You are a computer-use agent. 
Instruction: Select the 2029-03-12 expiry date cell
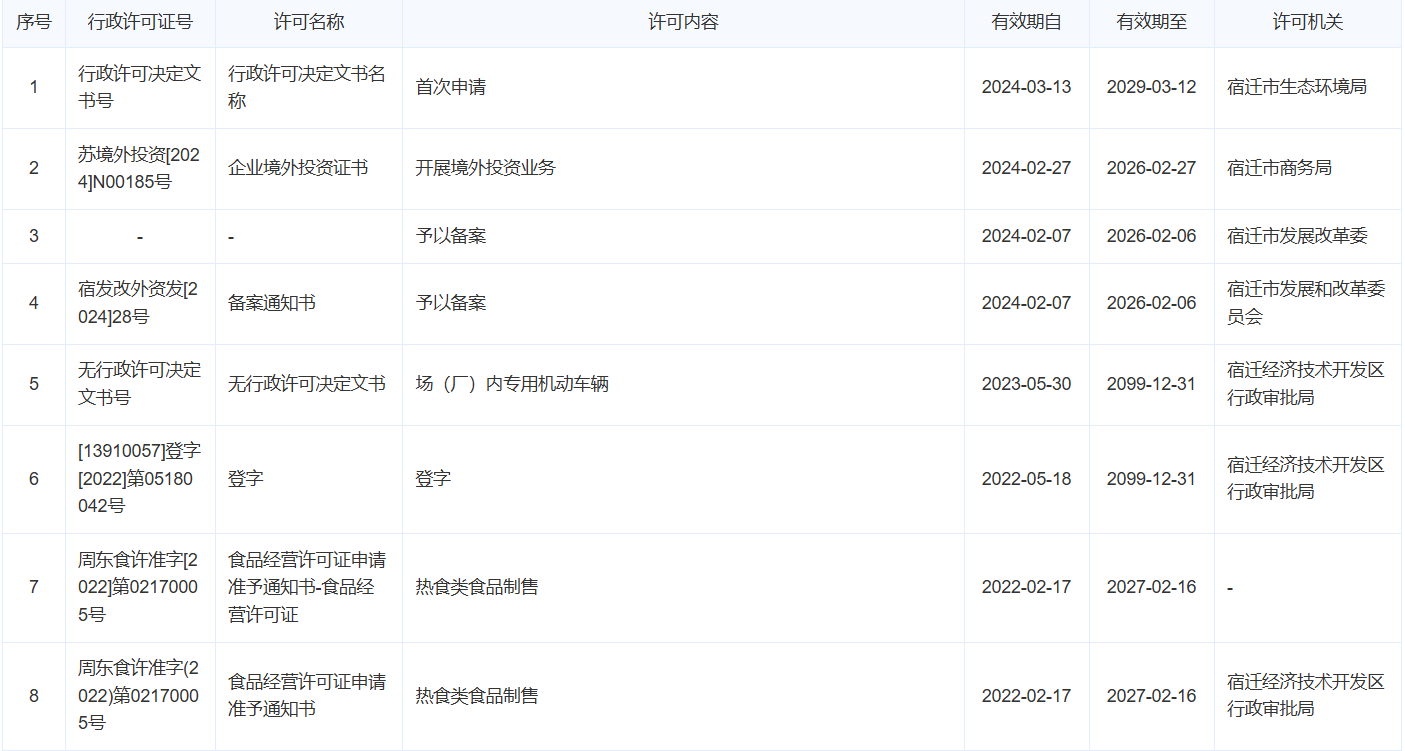[x=1151, y=87]
